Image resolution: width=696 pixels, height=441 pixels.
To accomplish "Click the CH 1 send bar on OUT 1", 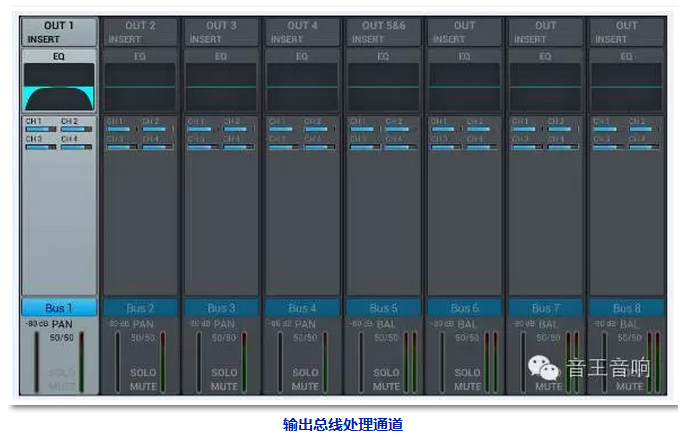I will (40, 129).
